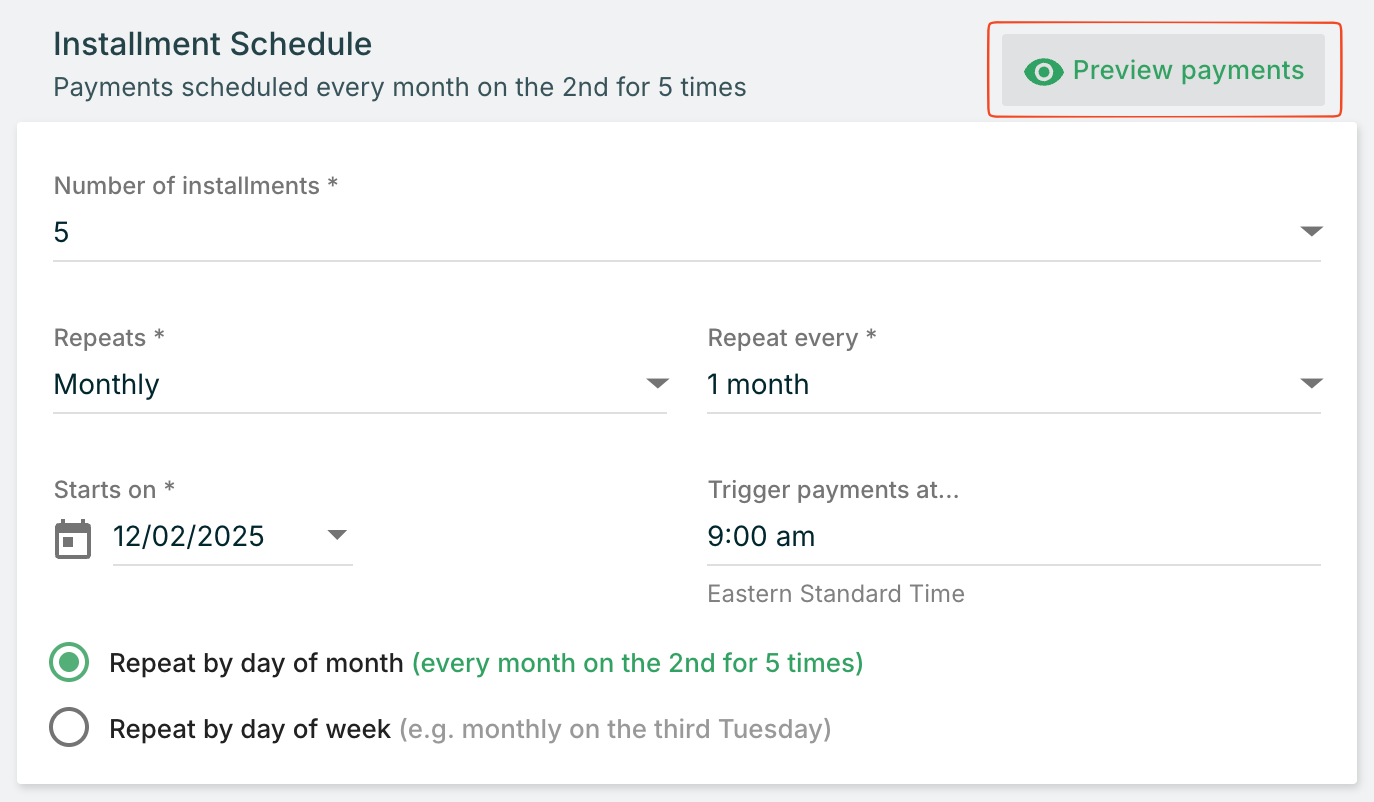Click the "Repeat by day of week" label text
The height and width of the screenshot is (802, 1374).
pos(250,730)
